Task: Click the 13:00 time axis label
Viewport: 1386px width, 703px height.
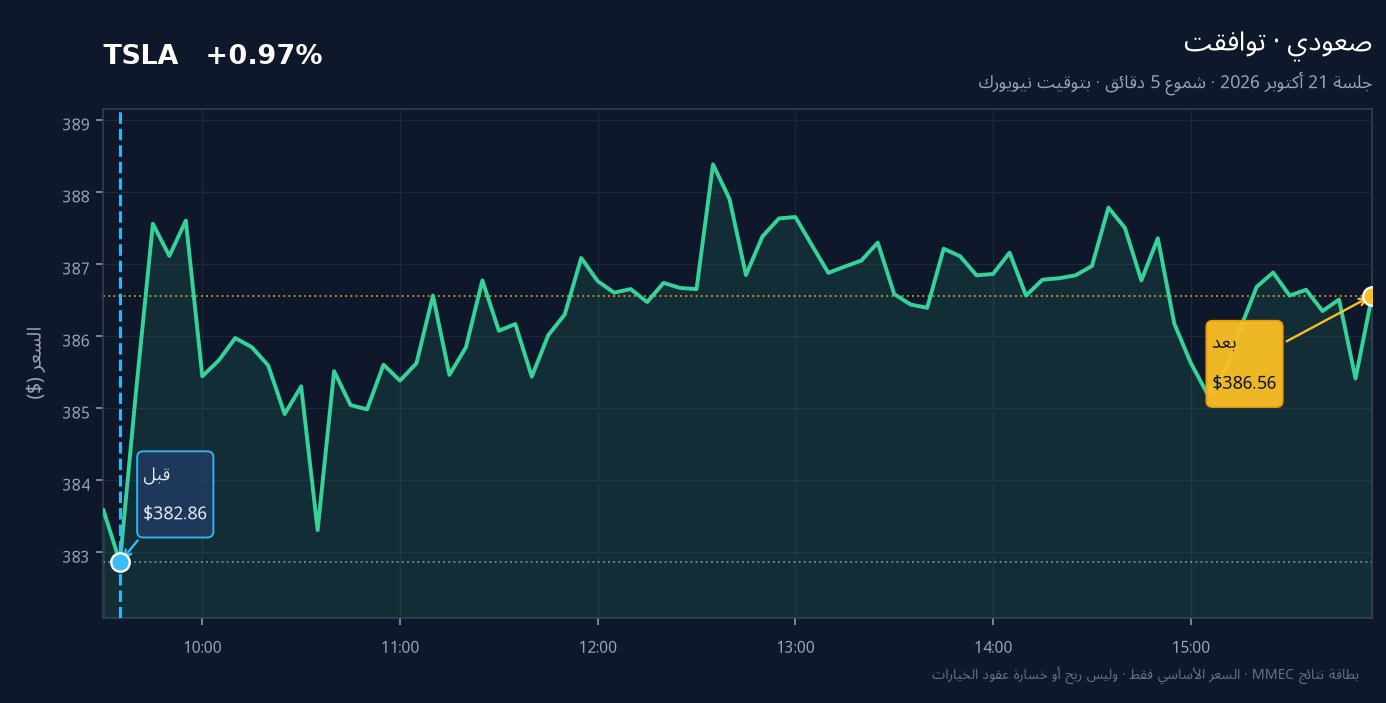Action: pyautogui.click(x=795, y=647)
